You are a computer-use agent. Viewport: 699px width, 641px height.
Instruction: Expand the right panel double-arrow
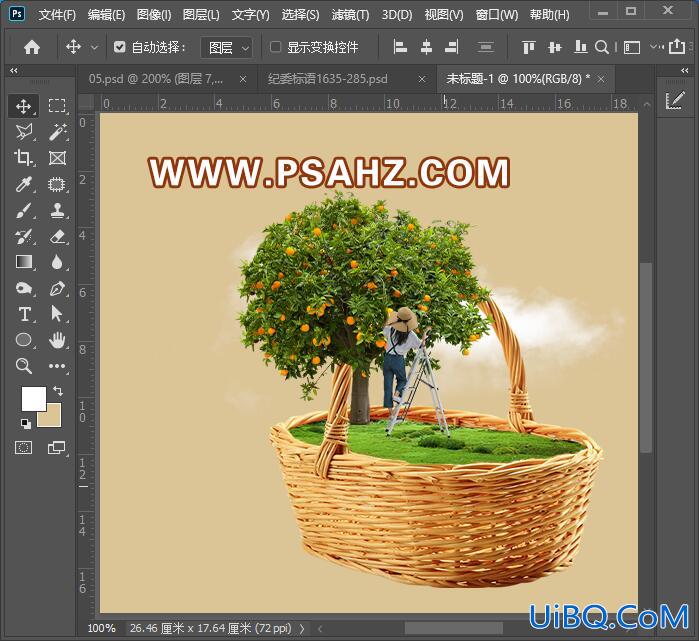pyautogui.click(x=685, y=70)
